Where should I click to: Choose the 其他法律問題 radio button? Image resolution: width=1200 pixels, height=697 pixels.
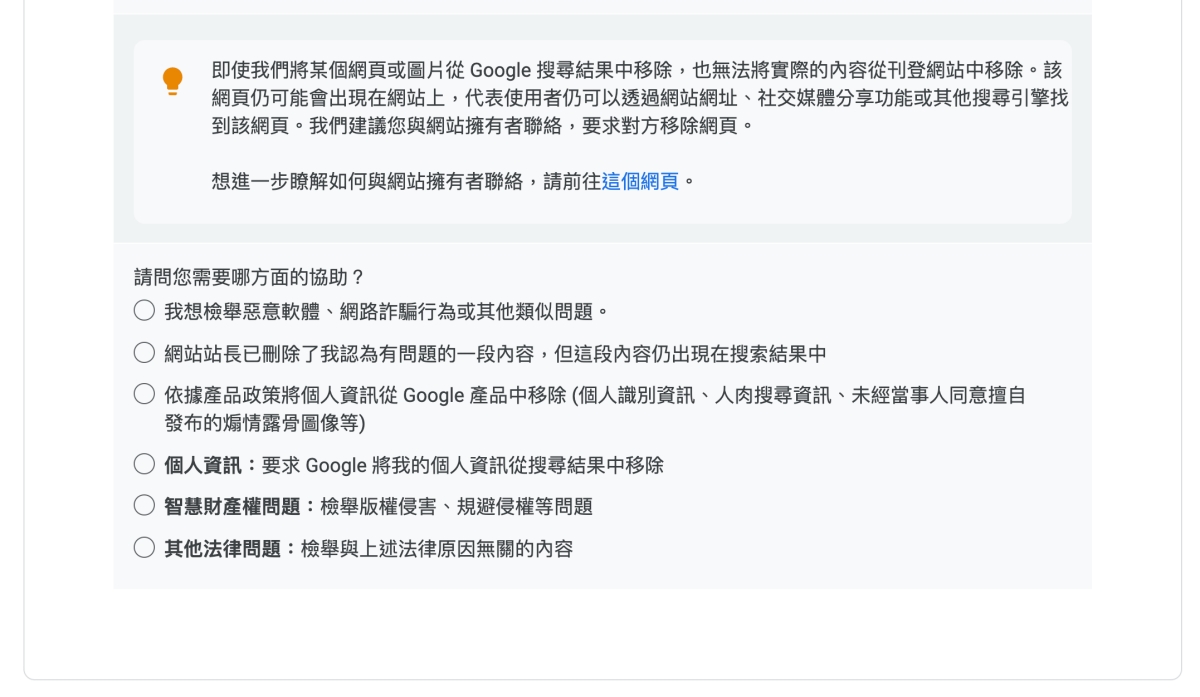click(x=144, y=549)
